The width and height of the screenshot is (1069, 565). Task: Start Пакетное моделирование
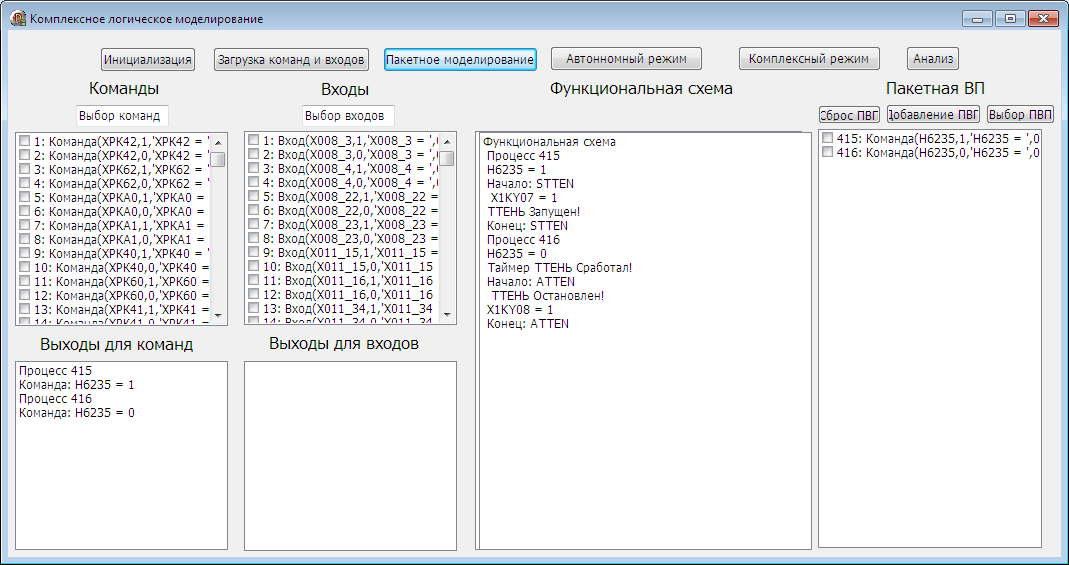pyautogui.click(x=460, y=59)
